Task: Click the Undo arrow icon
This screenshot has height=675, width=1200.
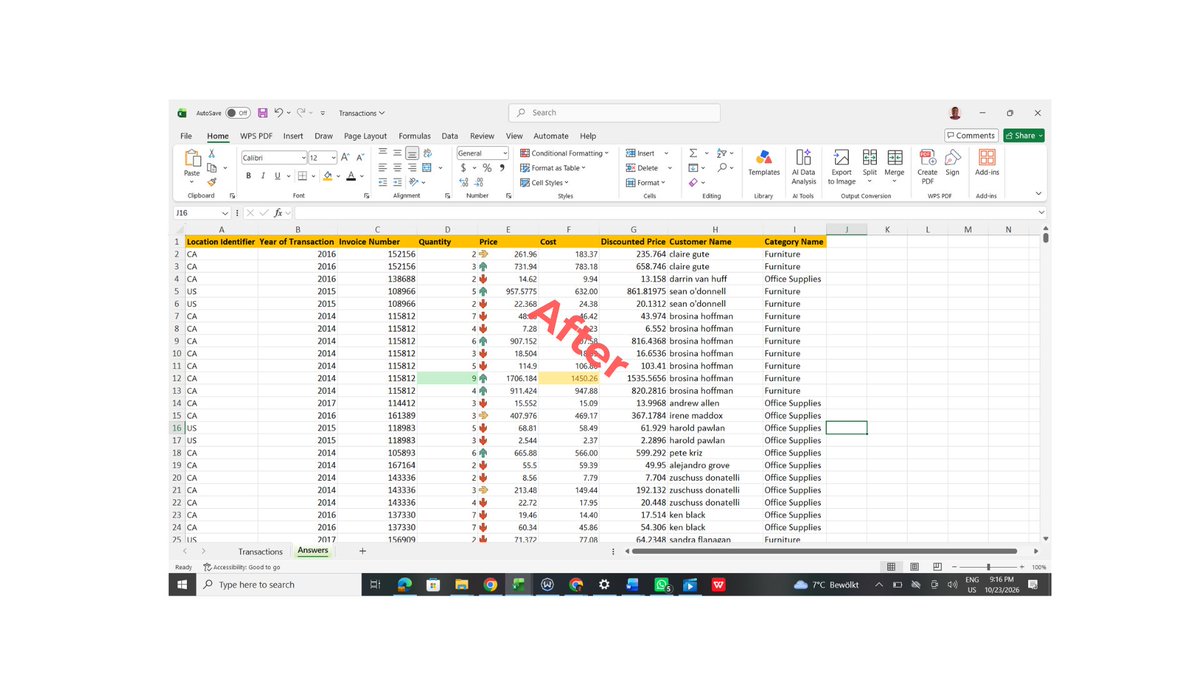Action: (x=279, y=113)
